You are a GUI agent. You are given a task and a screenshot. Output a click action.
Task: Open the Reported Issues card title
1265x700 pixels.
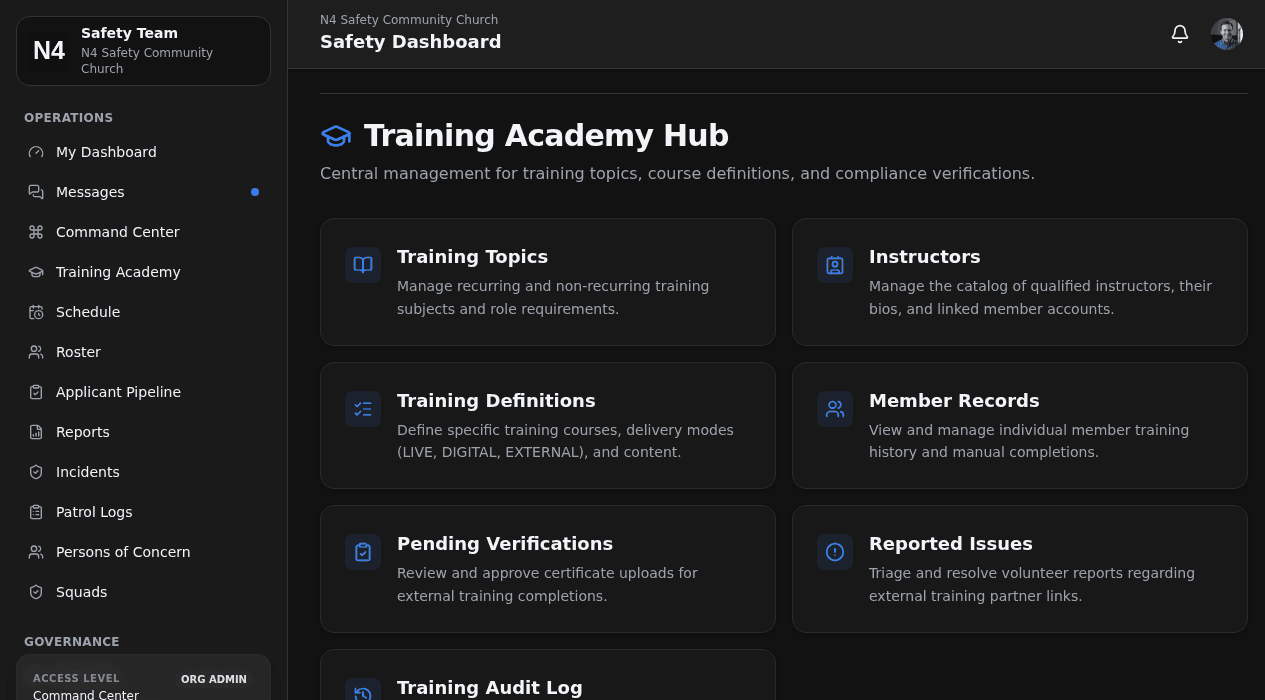950,544
